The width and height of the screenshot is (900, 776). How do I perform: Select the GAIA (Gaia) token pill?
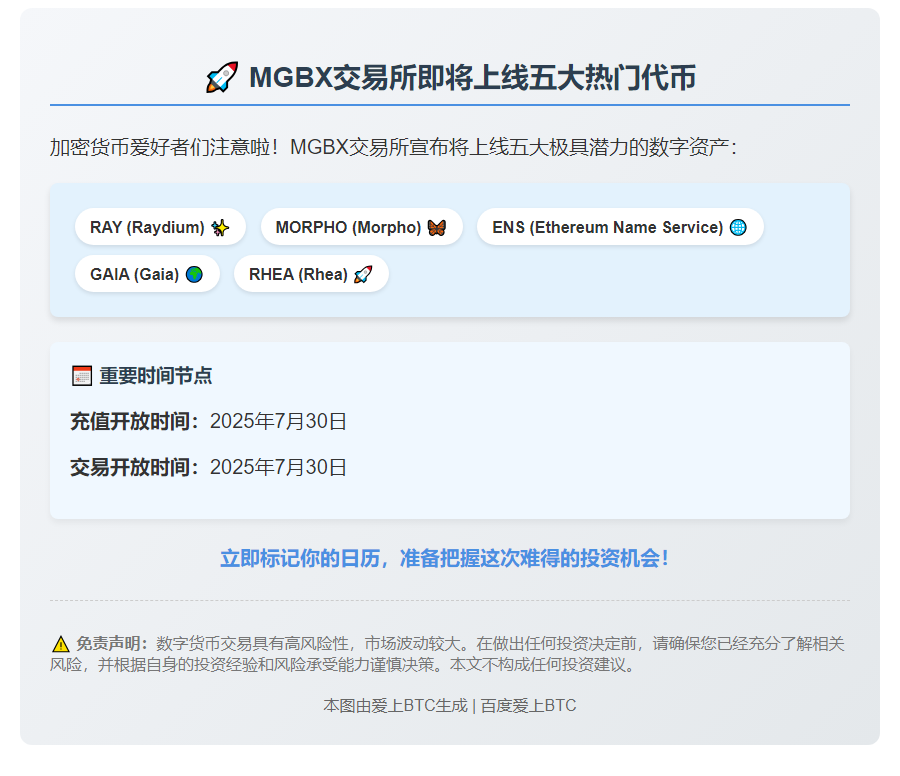[x=148, y=274]
